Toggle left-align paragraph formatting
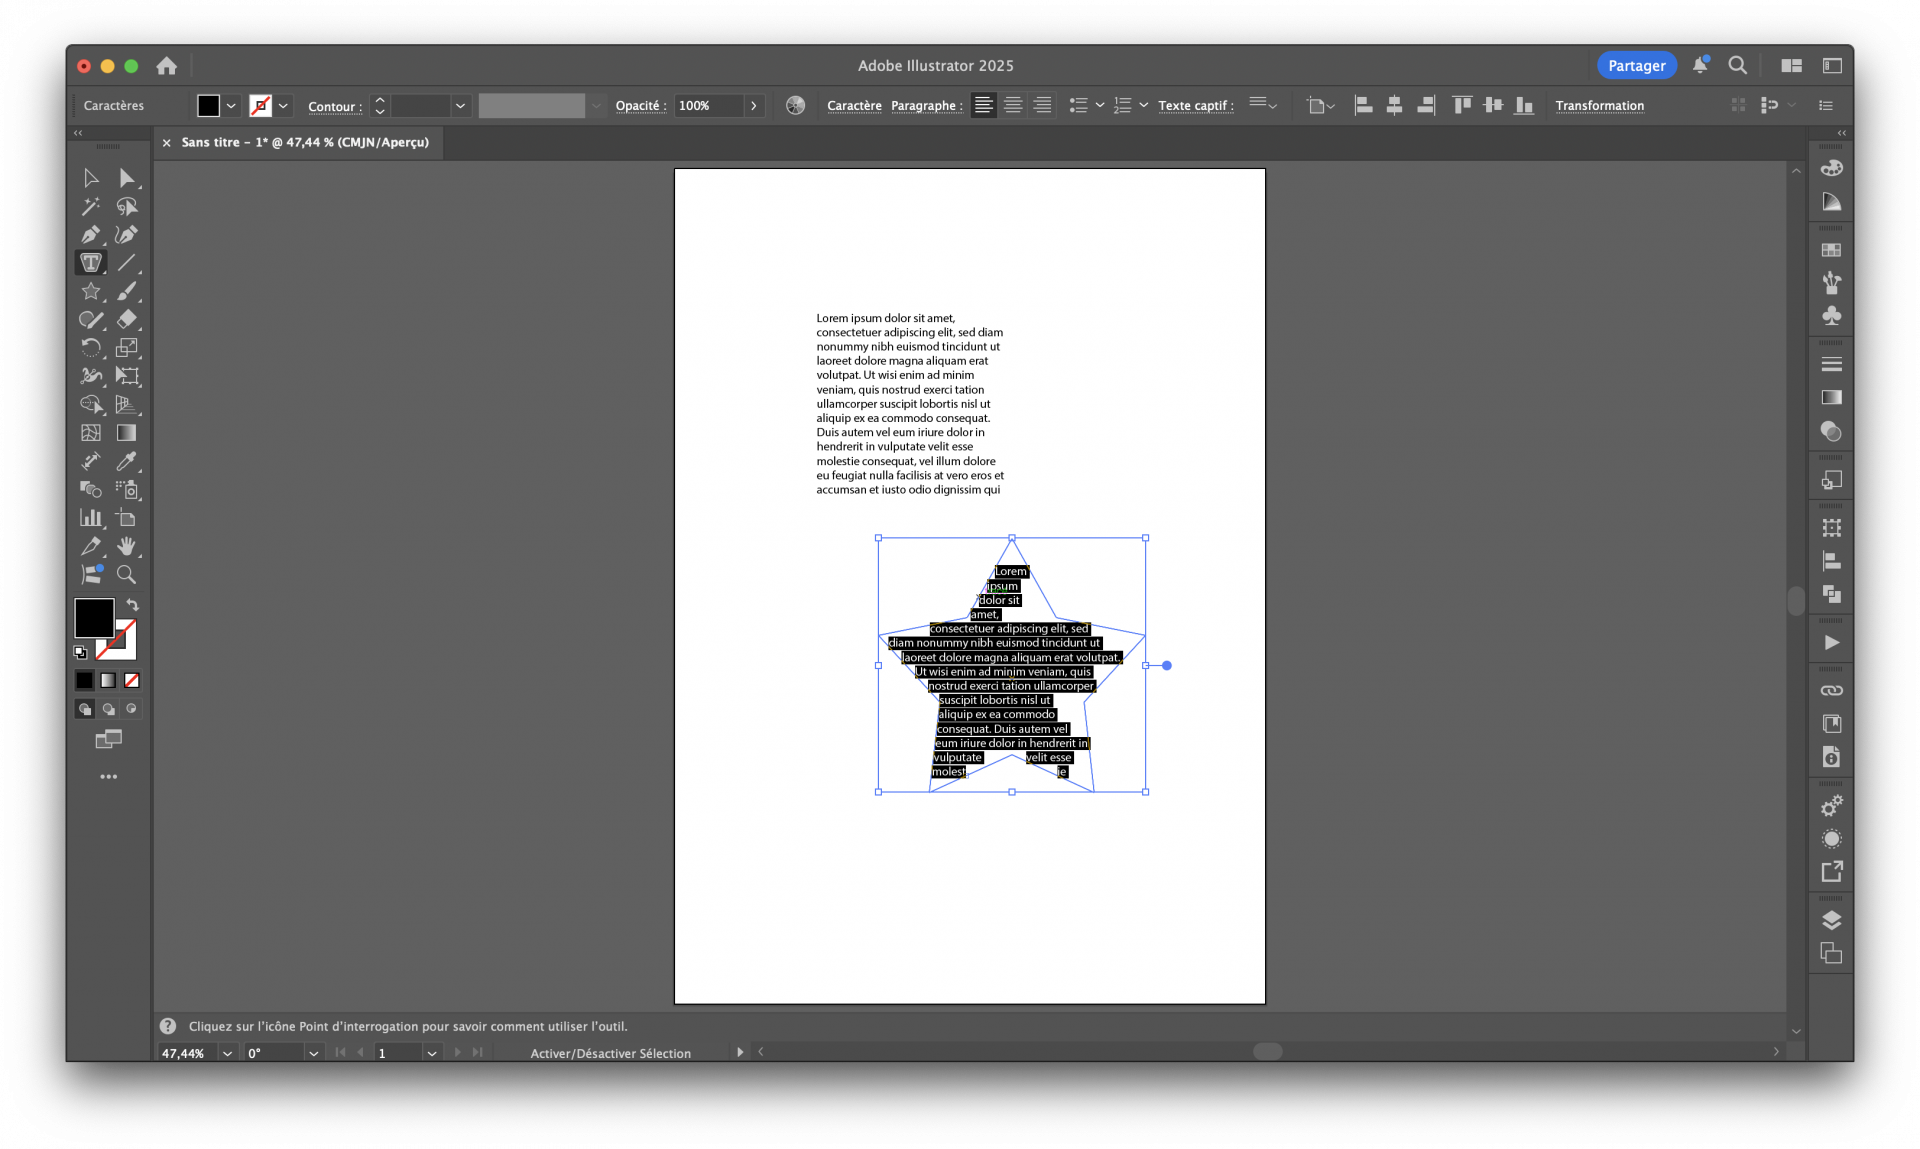This screenshot has height=1149, width=1920. 984,105
